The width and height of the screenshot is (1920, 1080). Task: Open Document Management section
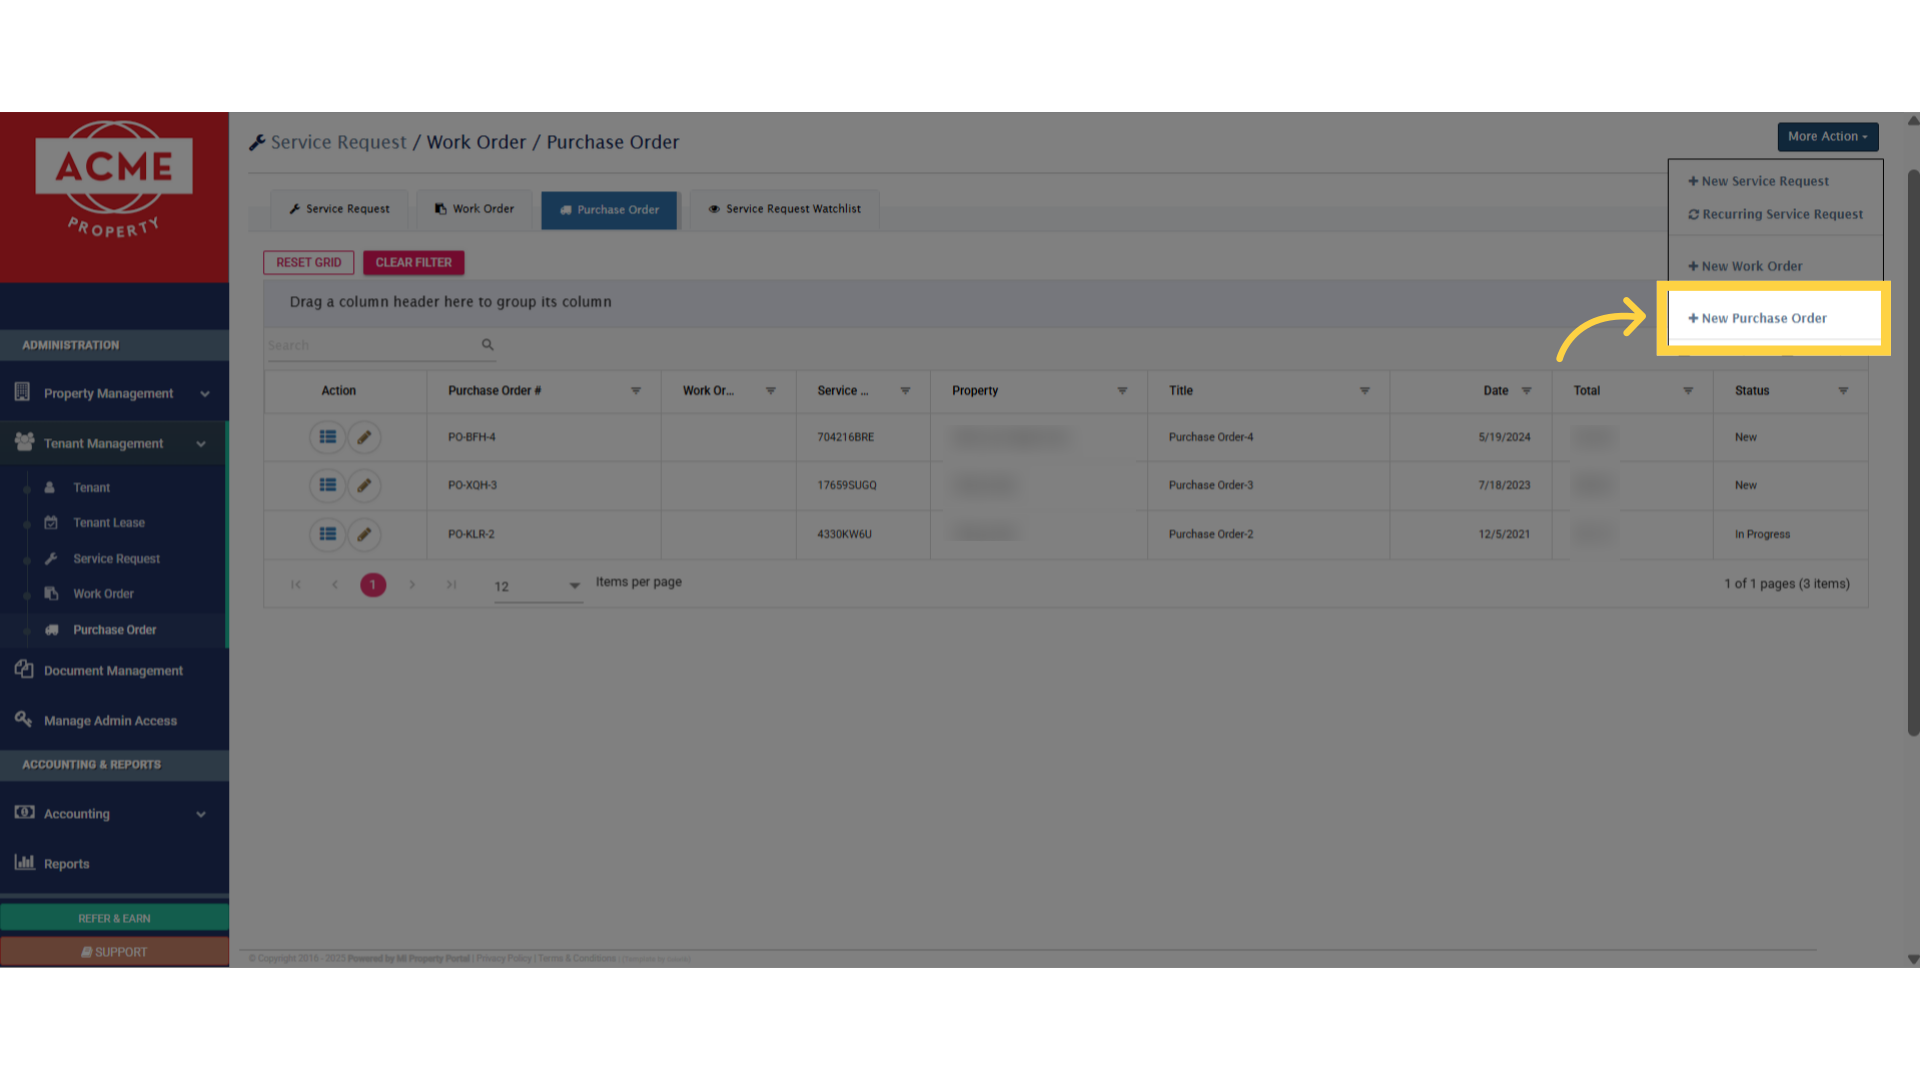[113, 670]
